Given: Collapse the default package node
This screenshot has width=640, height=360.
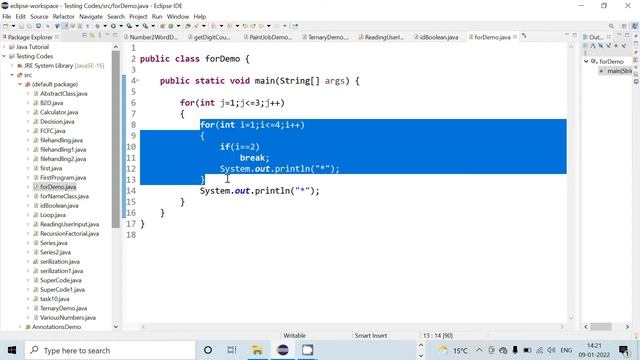Looking at the screenshot, I should 20,84.
